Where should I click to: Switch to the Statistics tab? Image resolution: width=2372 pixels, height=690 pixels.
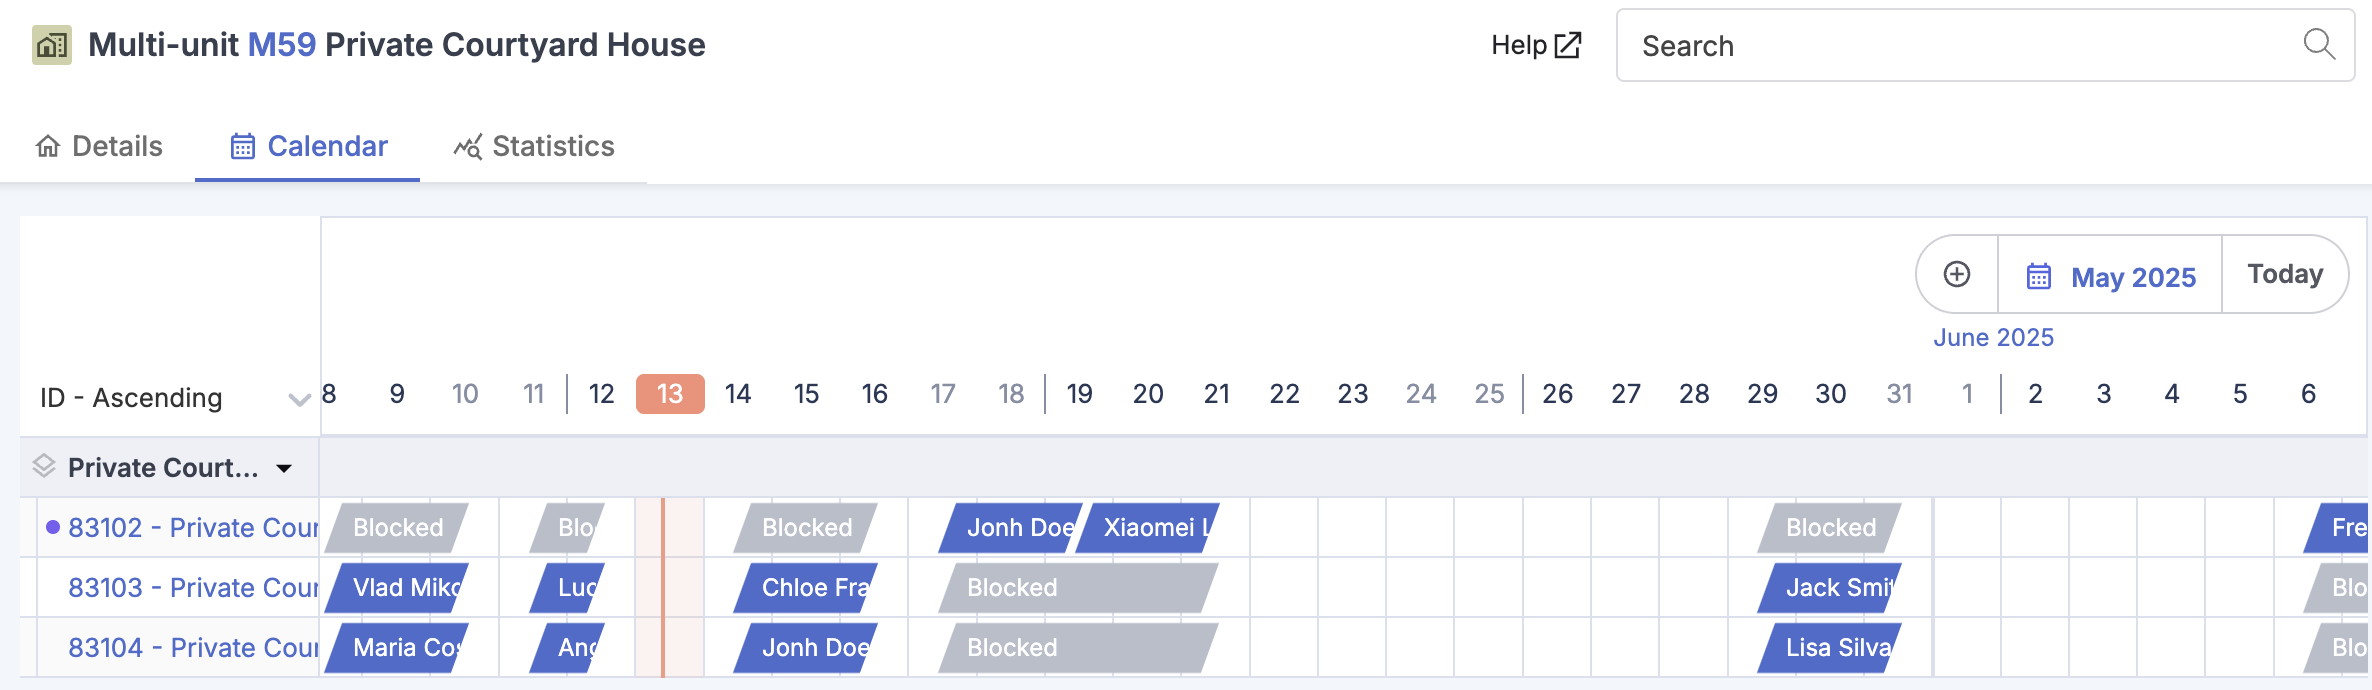click(552, 146)
